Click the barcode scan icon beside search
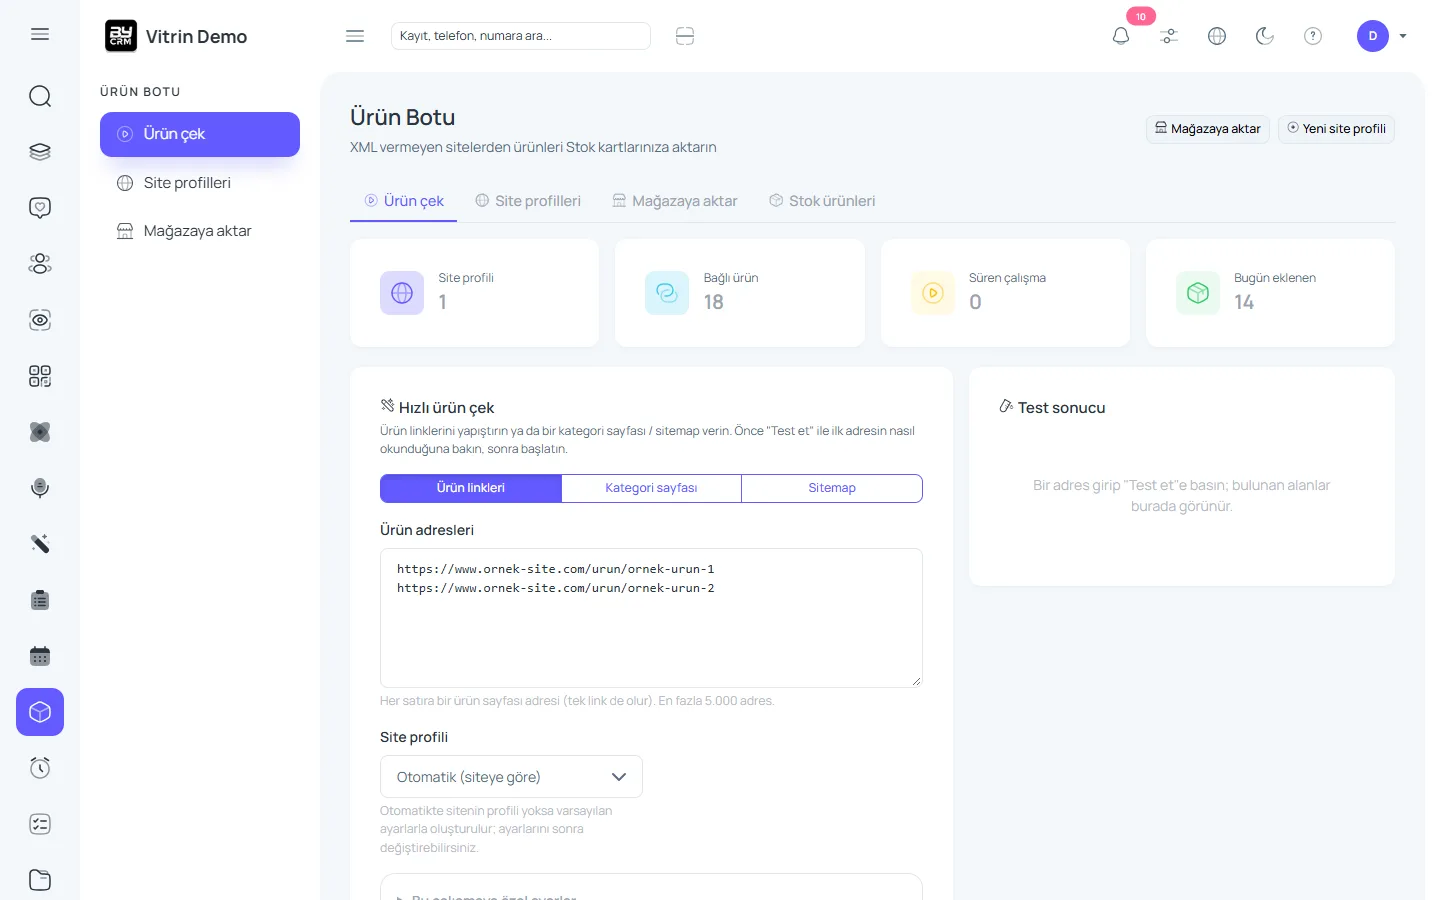This screenshot has height=900, width=1440. (x=685, y=36)
